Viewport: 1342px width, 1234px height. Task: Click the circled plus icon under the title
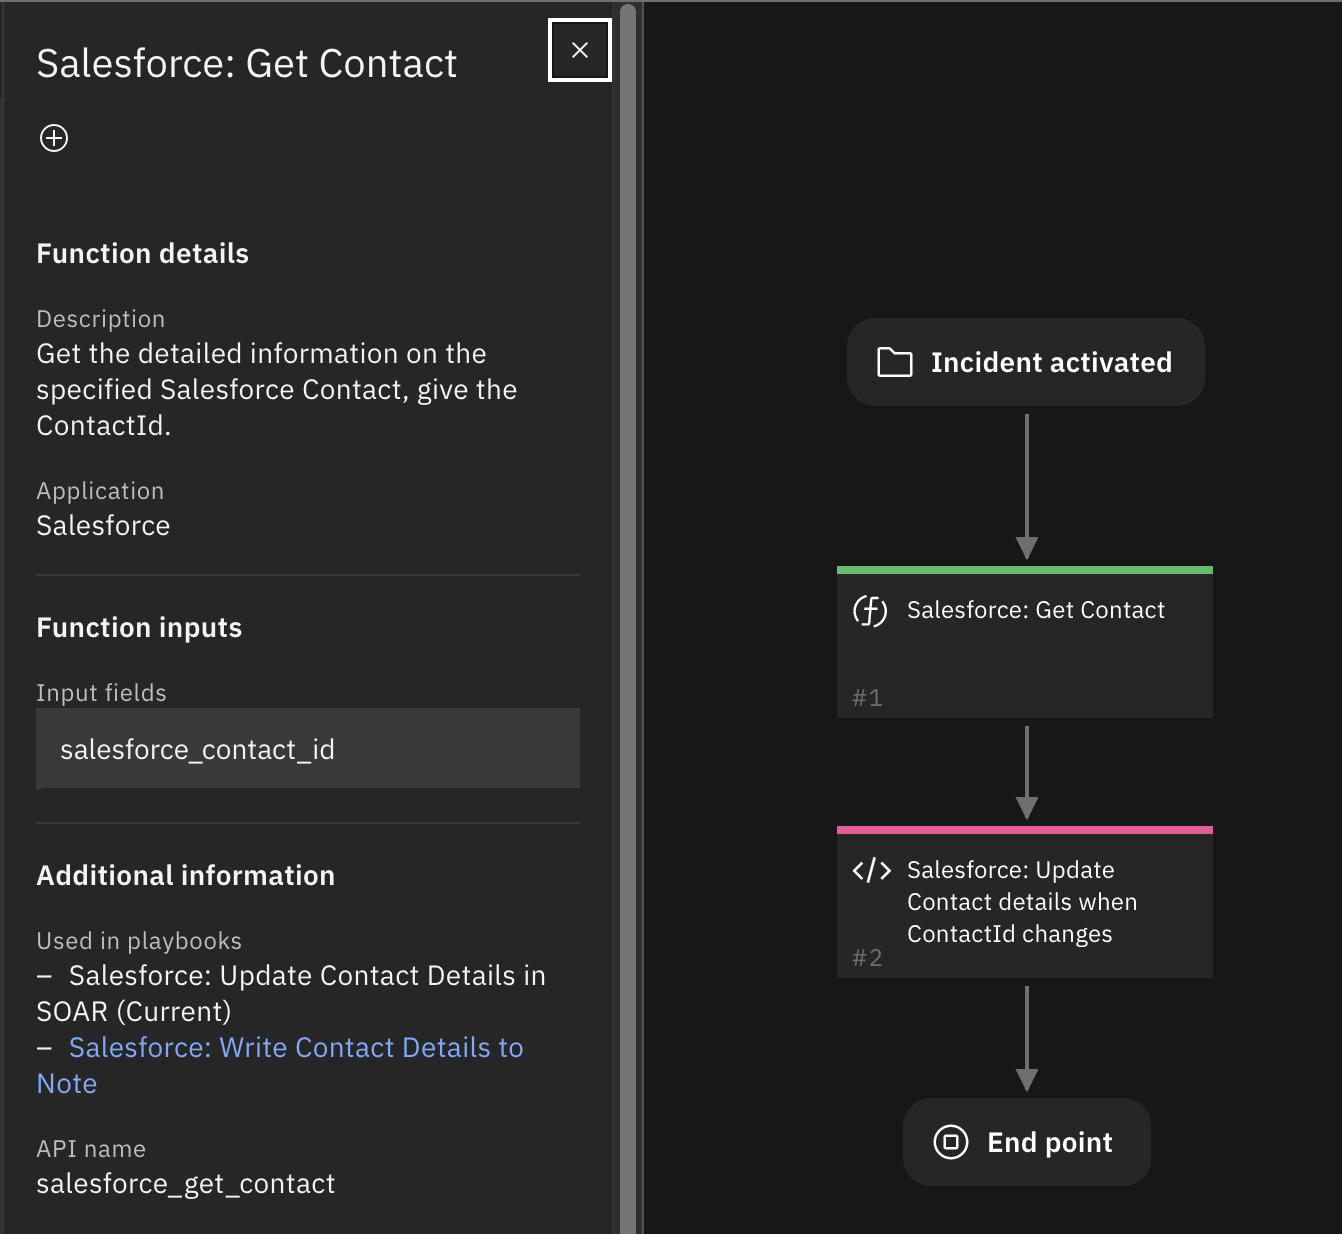54,138
